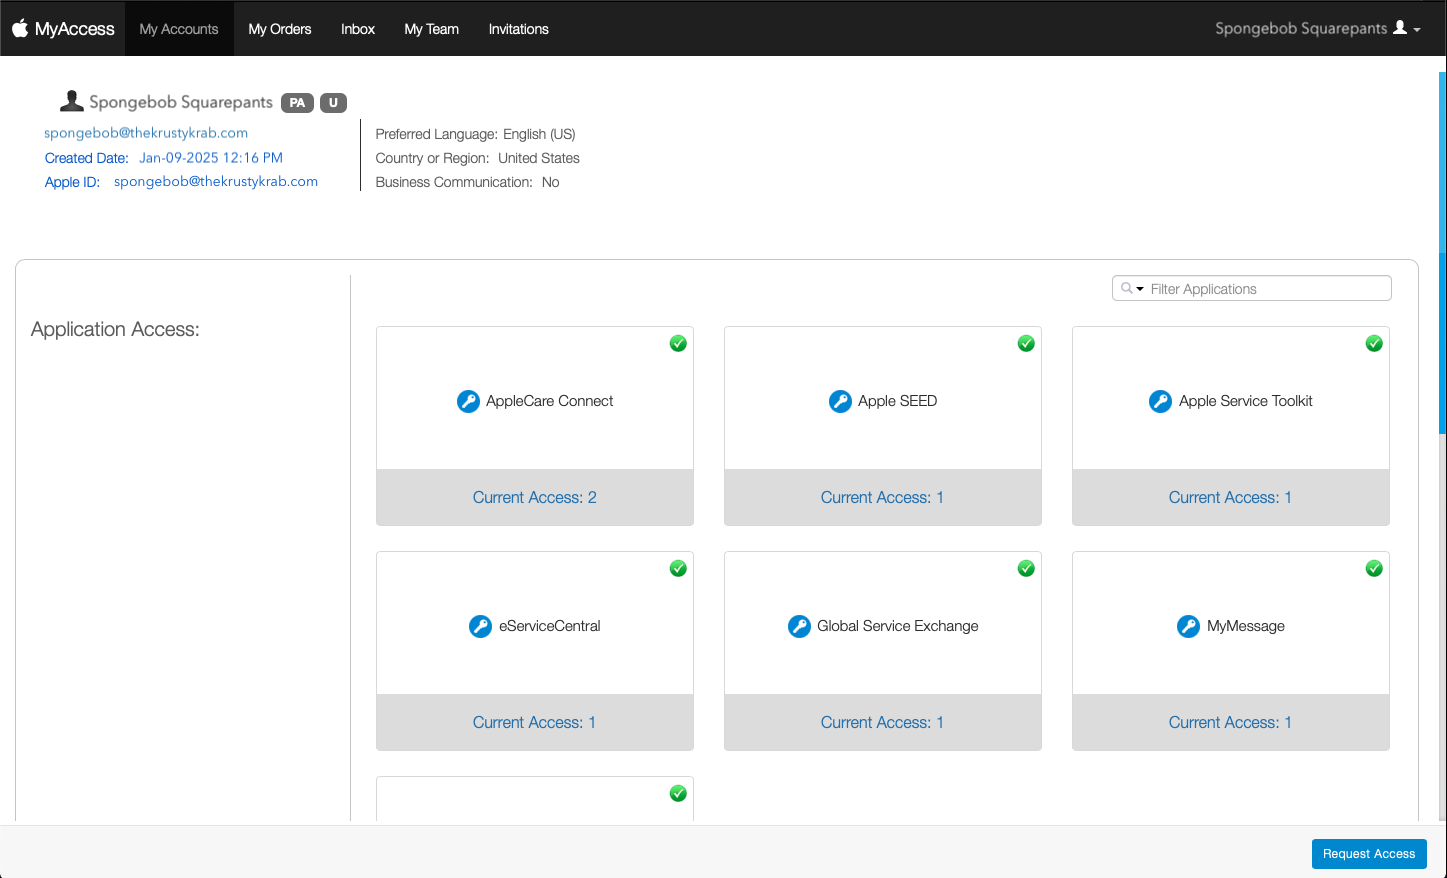Click the blue page scrollbar on the right edge

coord(1442,252)
